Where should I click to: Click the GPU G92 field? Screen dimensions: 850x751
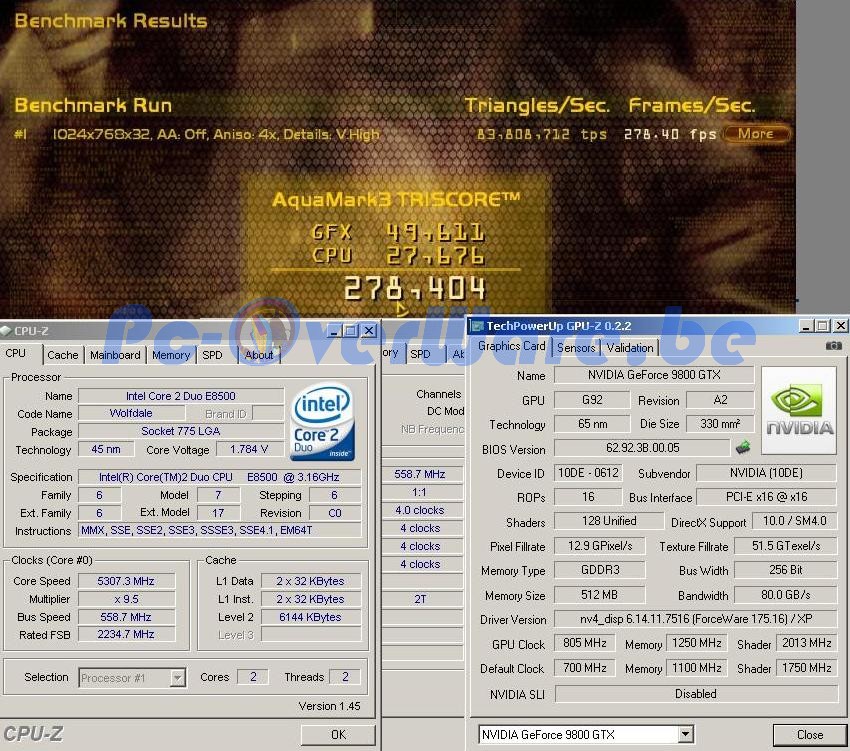[592, 400]
